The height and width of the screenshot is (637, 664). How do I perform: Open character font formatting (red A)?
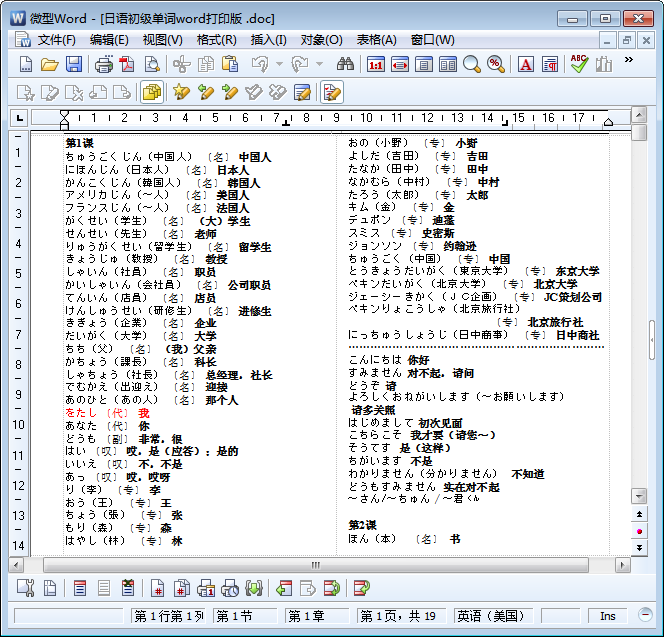point(526,64)
